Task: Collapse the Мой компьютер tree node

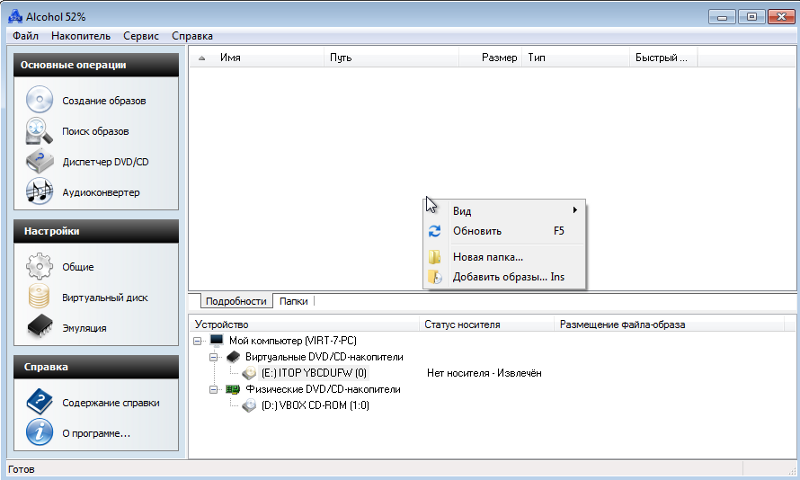Action: pos(197,341)
